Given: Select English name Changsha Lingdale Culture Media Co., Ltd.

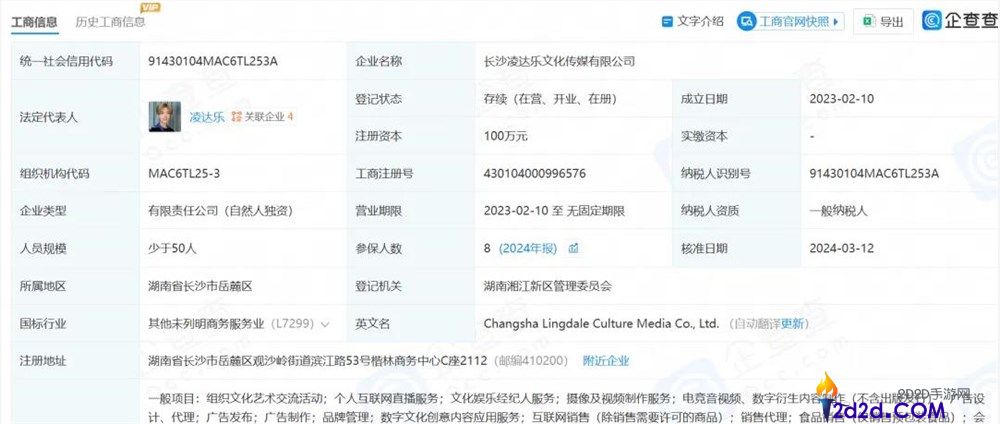Looking at the screenshot, I should [601, 324].
